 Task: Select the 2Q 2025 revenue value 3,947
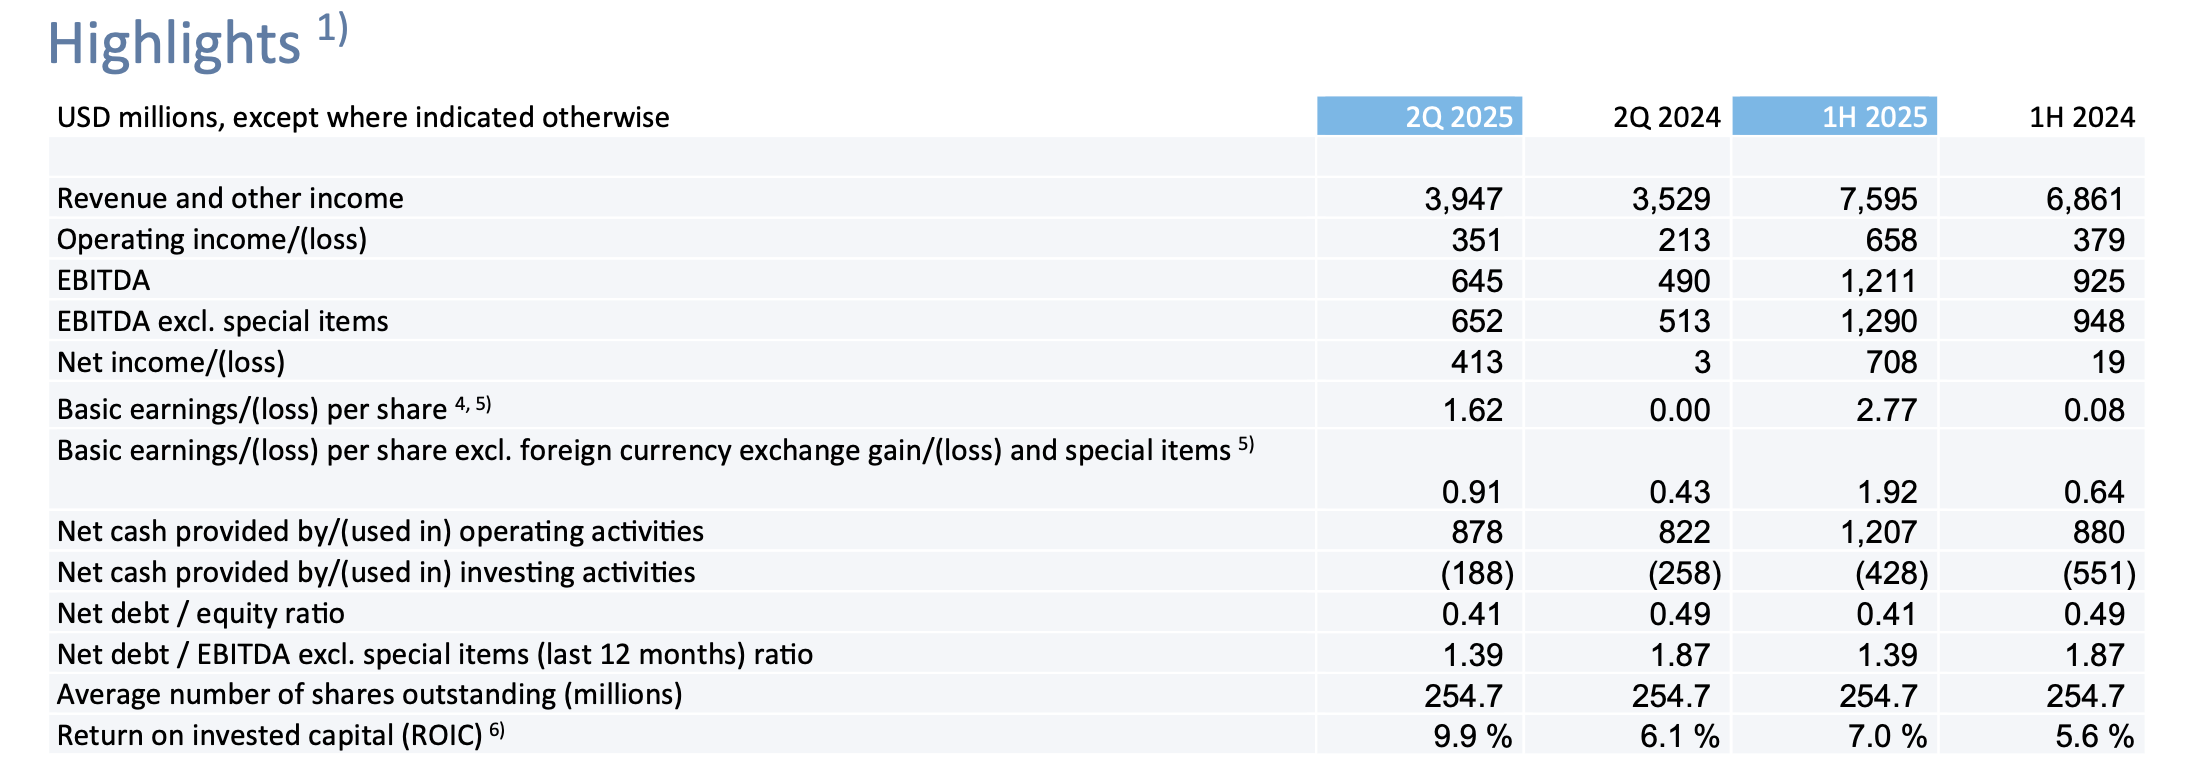coord(1463,199)
